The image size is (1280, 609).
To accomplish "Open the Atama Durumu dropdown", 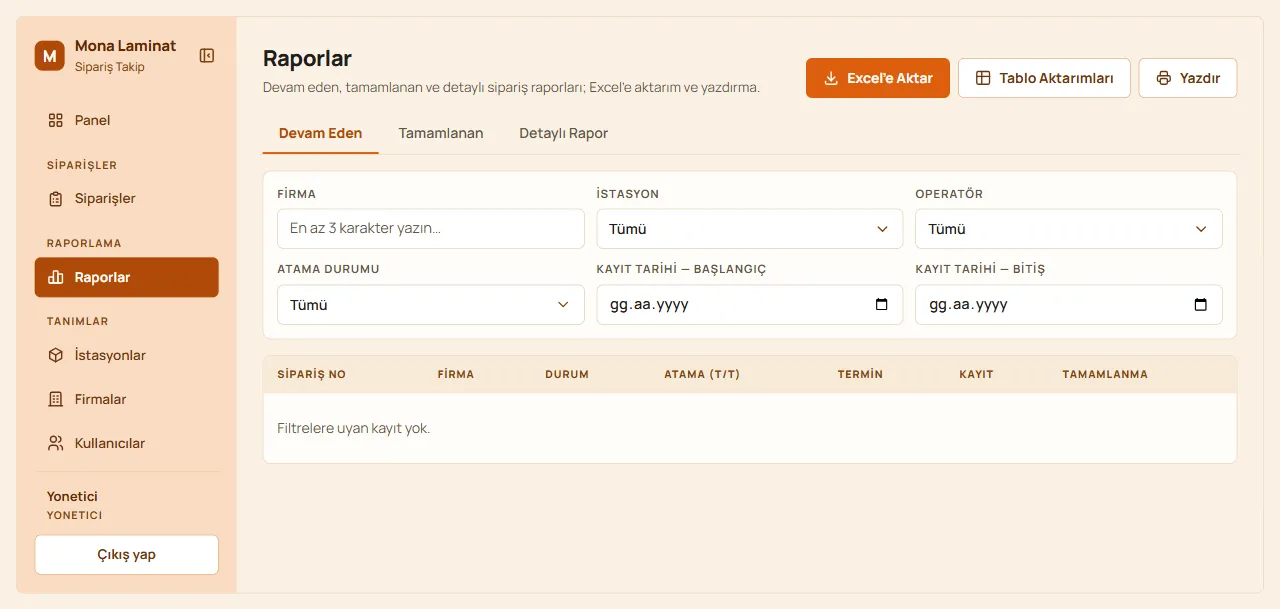I will [431, 305].
